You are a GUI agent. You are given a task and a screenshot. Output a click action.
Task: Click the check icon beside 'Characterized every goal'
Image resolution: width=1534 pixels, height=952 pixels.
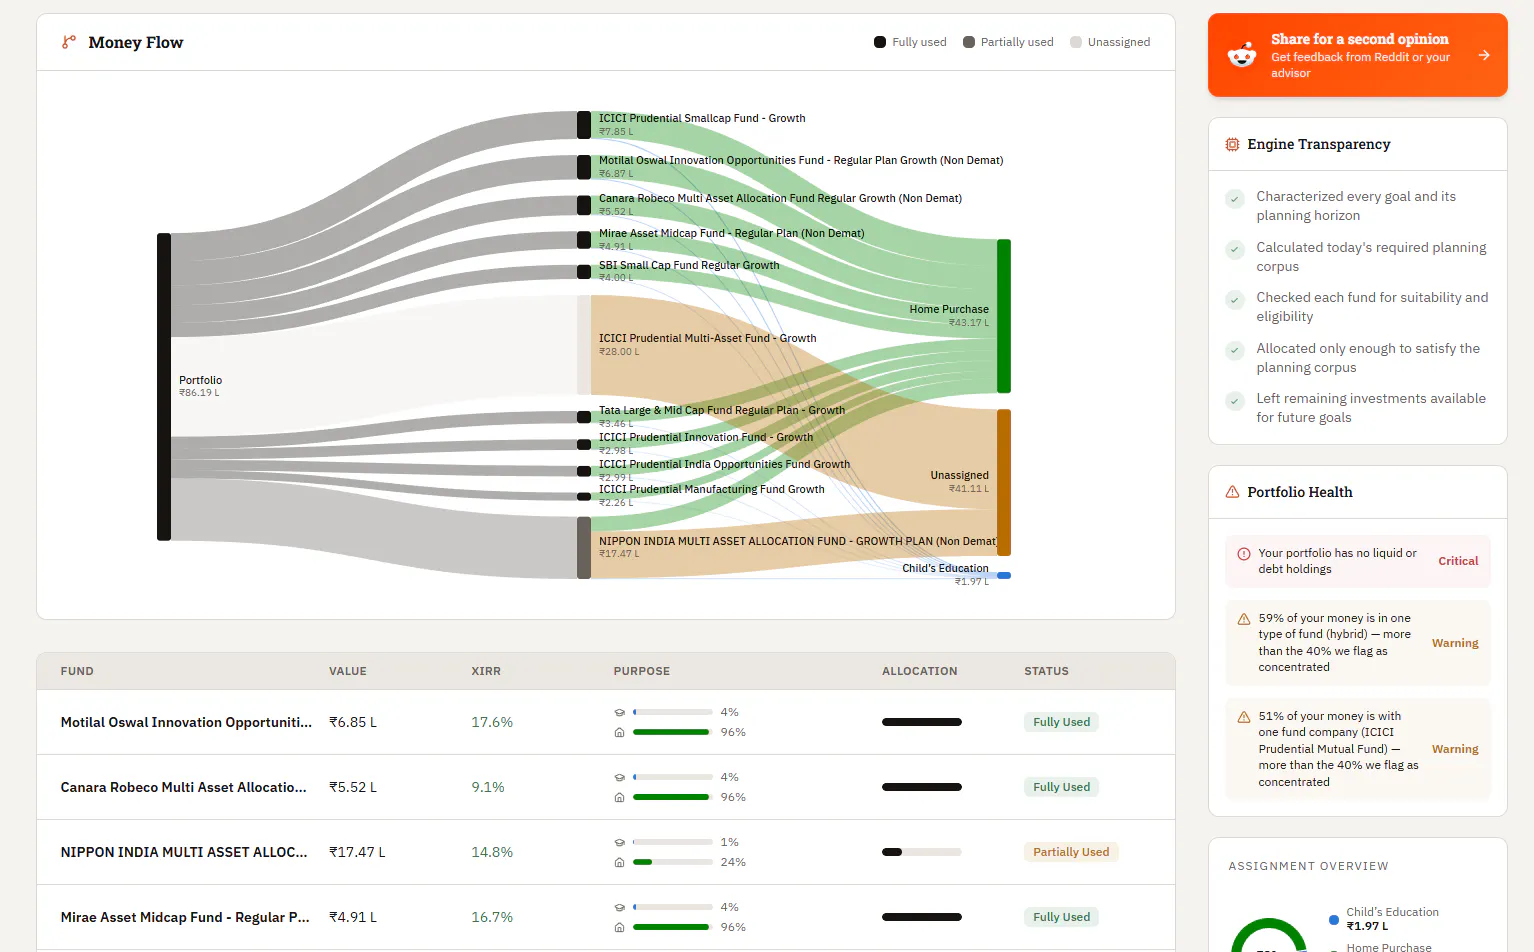pos(1235,199)
